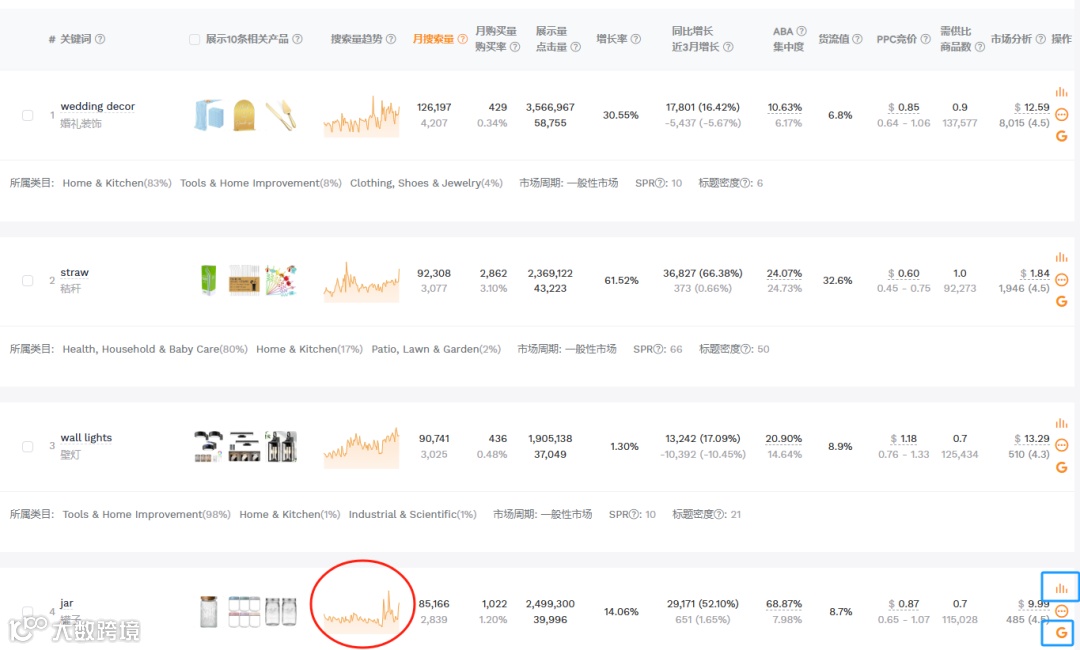This screenshot has height=650, width=1080.
Task: Click gold arch wedding decor thumbnail
Action: coord(245,115)
